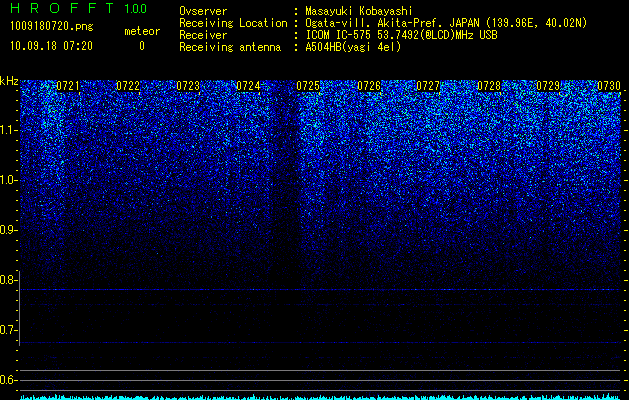
Task: Click the 1.0 kHz axis label
Action: pyautogui.click(x=8, y=180)
